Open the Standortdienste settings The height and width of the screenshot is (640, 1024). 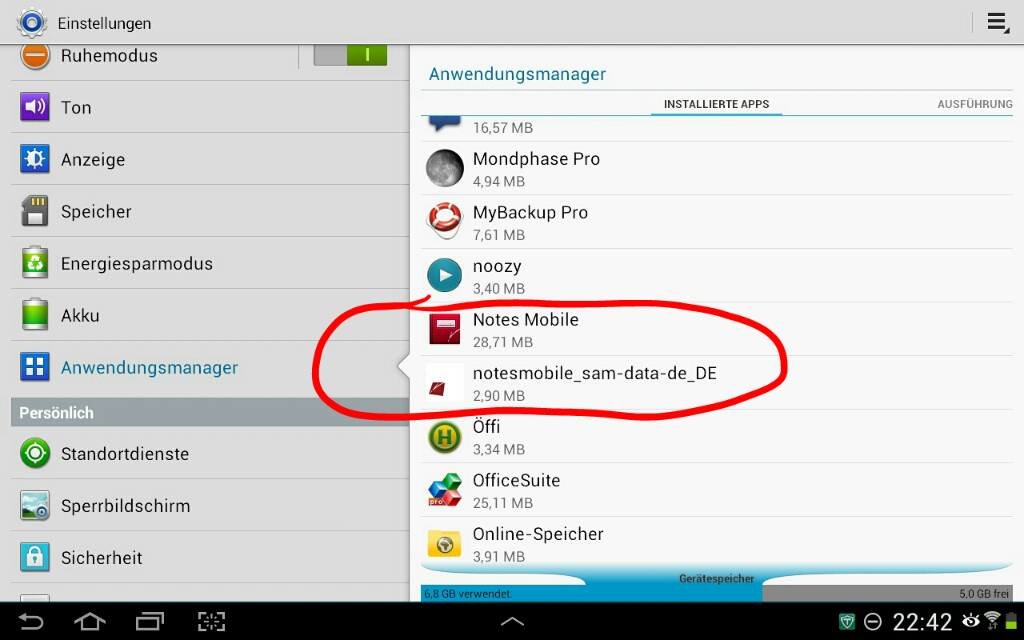coord(210,453)
